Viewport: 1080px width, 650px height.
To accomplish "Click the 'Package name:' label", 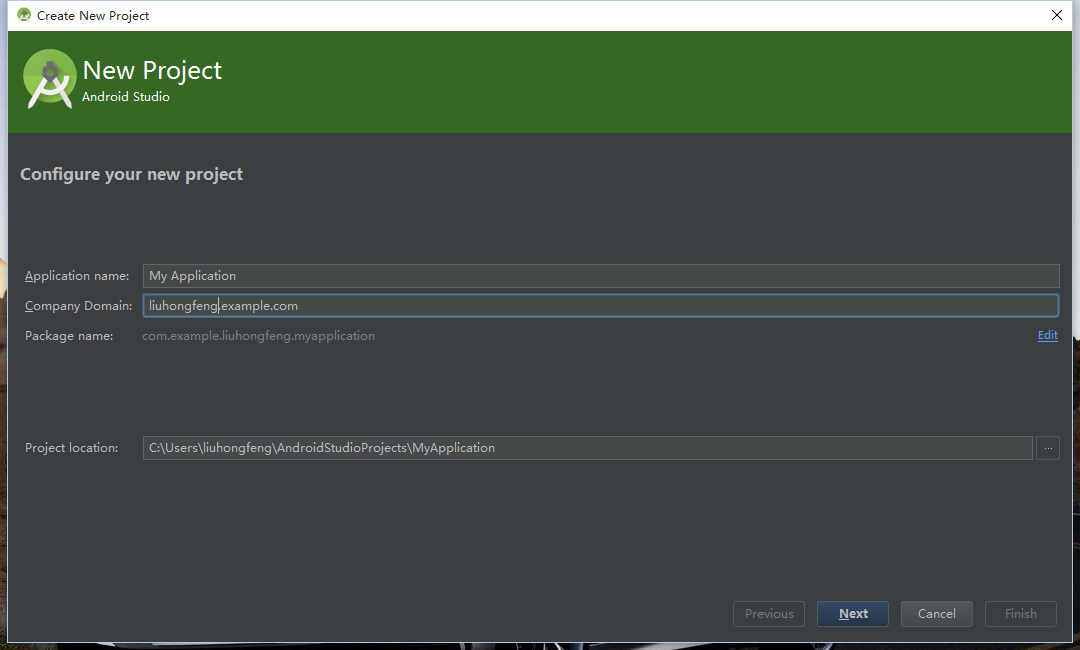I will 69,336.
